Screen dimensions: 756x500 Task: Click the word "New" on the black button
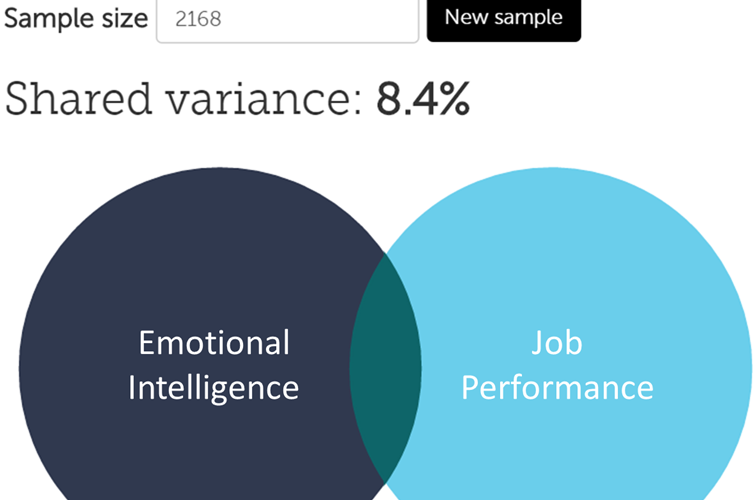tap(466, 17)
